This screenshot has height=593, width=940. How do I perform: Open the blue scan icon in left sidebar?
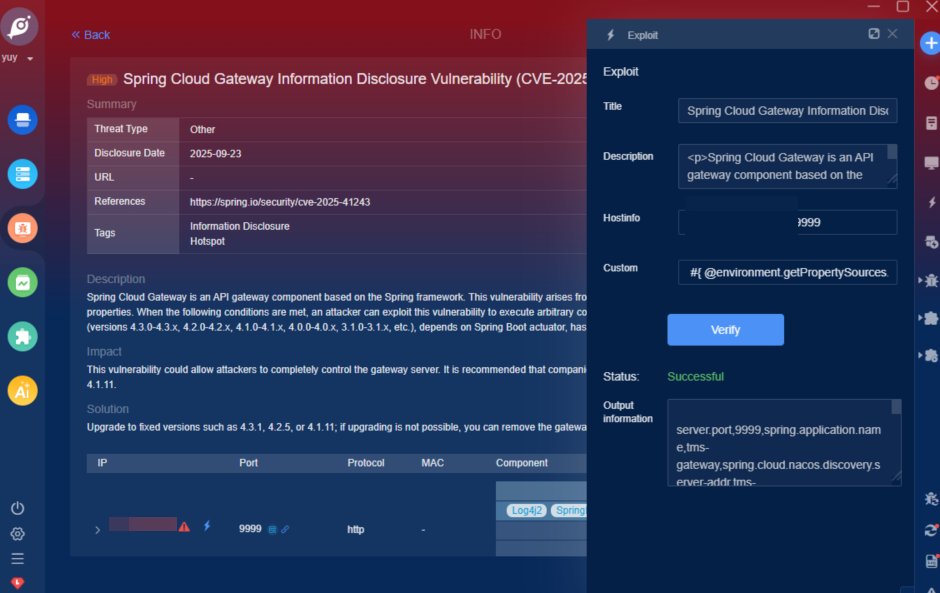[x=23, y=120]
